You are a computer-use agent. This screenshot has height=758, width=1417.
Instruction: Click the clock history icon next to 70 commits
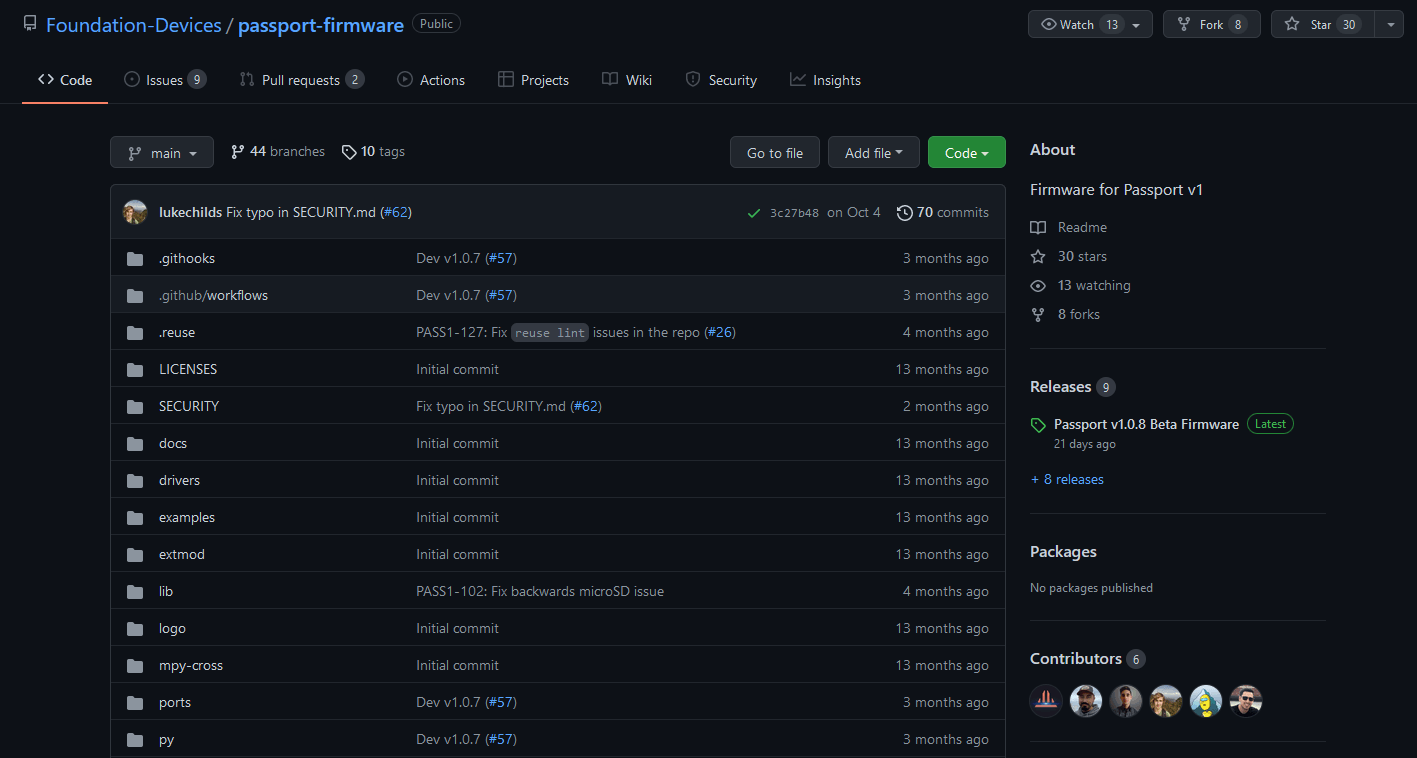[904, 213]
